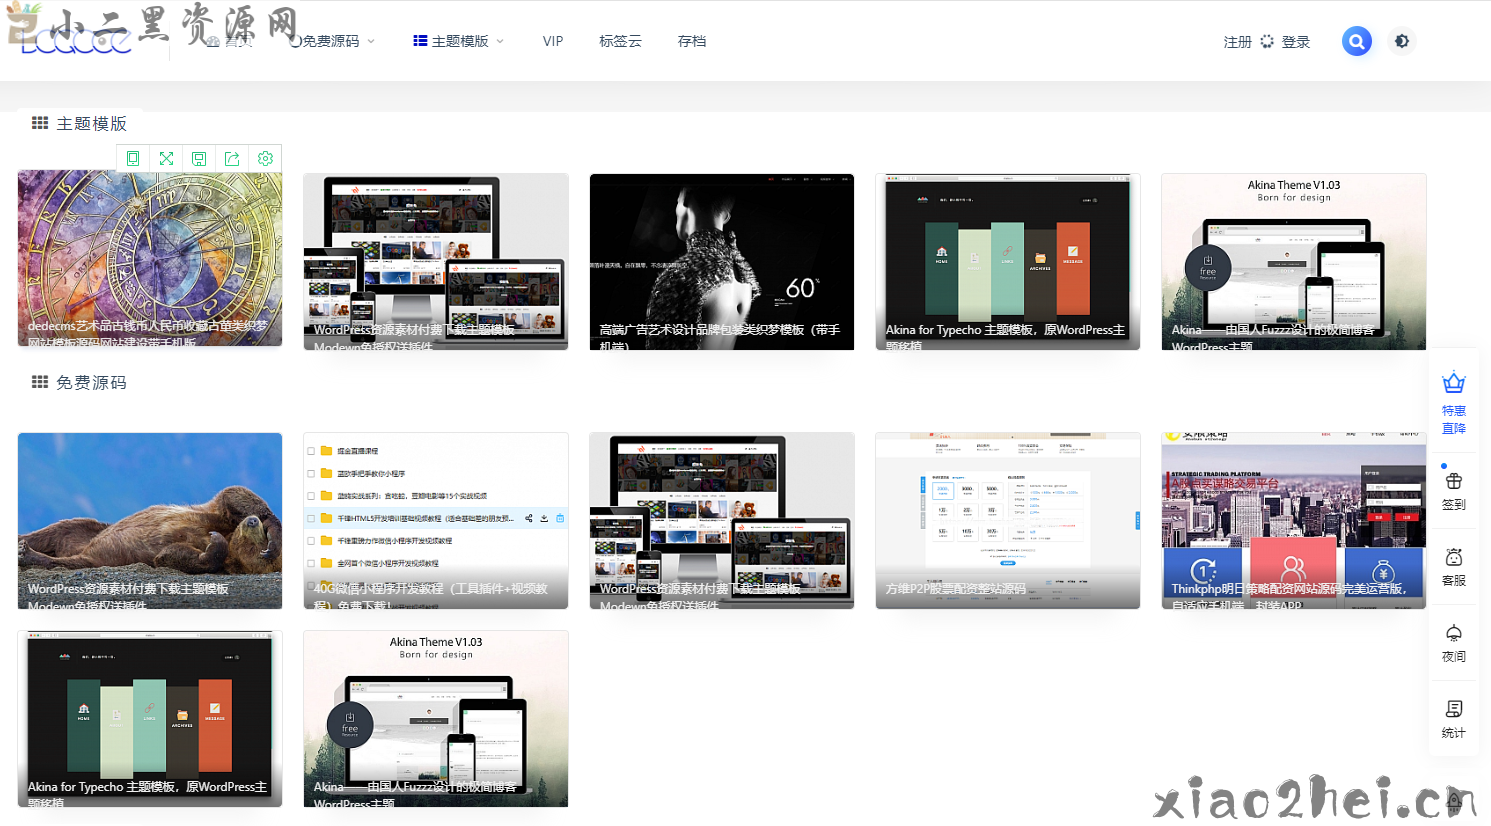The height and width of the screenshot is (826, 1491).
Task: Open Akina Theme V1.03 card under 主题模版
Action: coord(1294,262)
